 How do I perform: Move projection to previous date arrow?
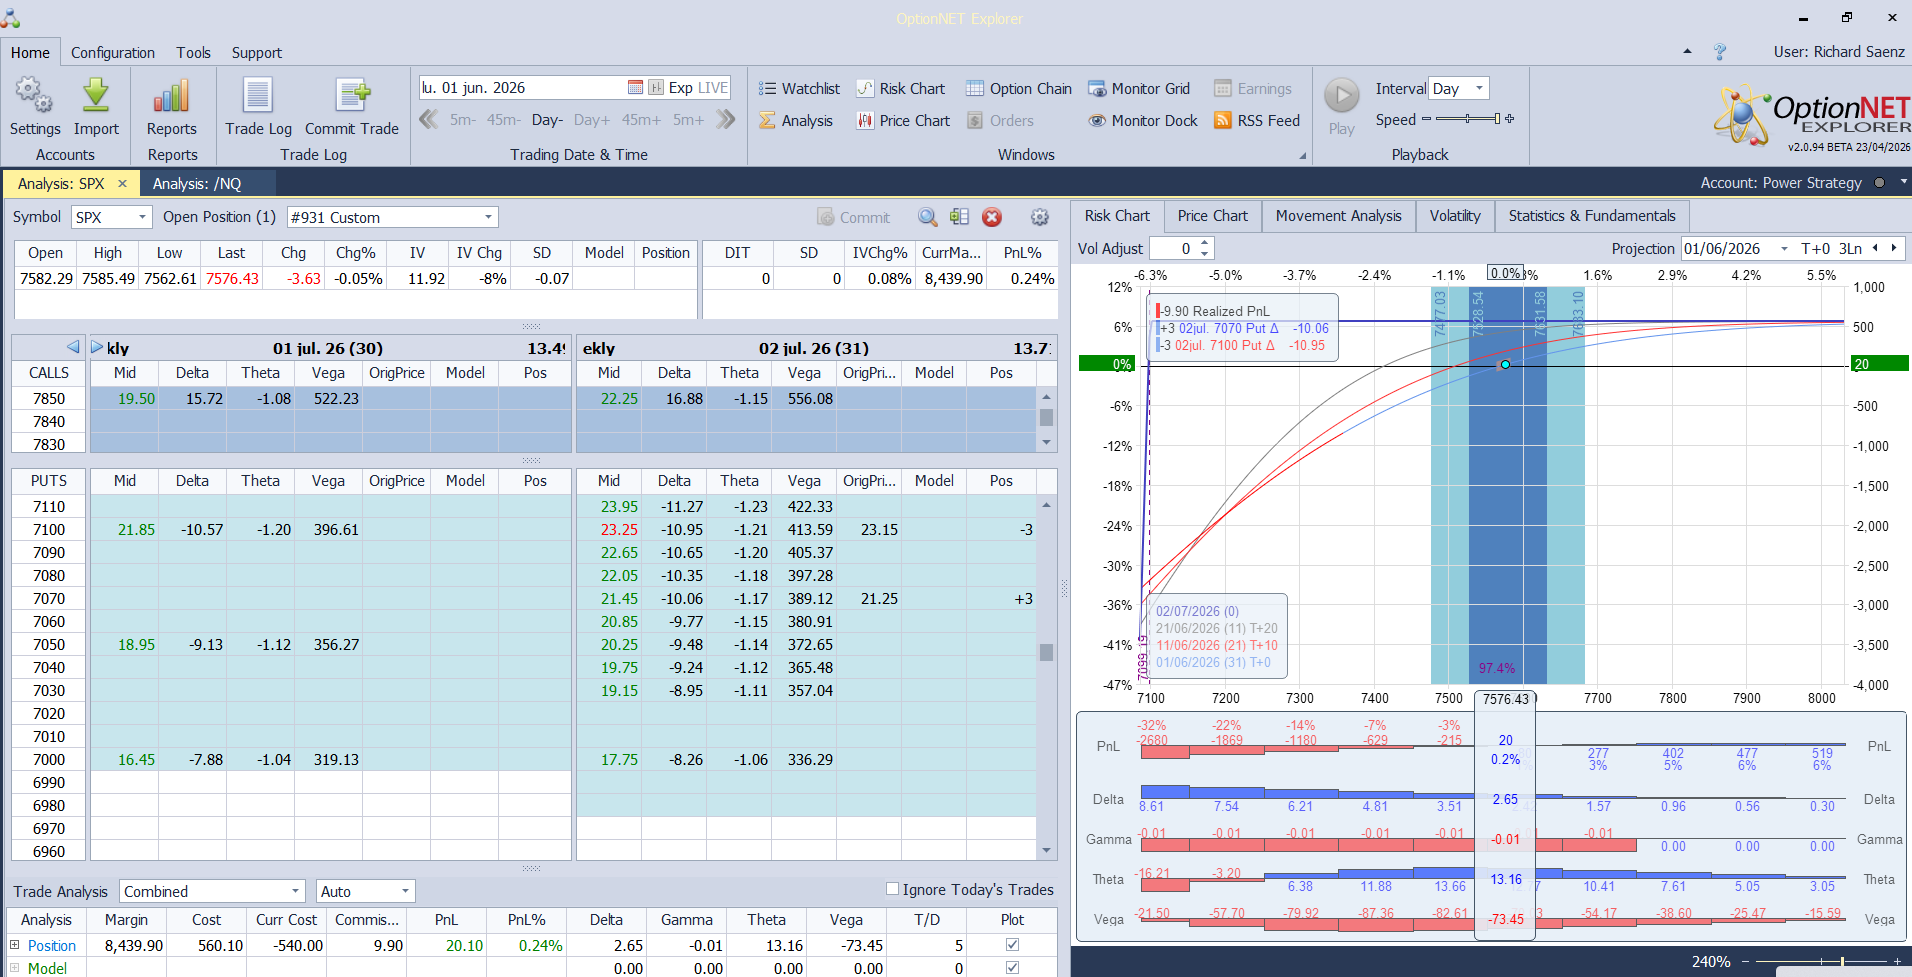tap(1876, 248)
